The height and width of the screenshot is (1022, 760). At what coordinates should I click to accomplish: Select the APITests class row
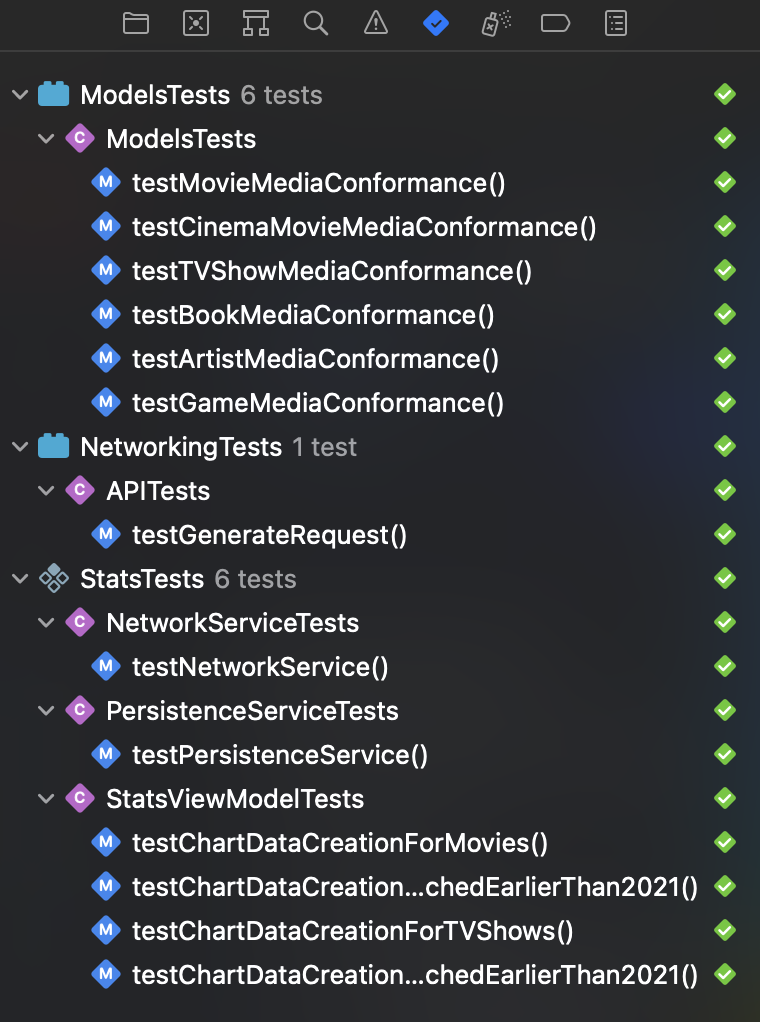pos(158,491)
